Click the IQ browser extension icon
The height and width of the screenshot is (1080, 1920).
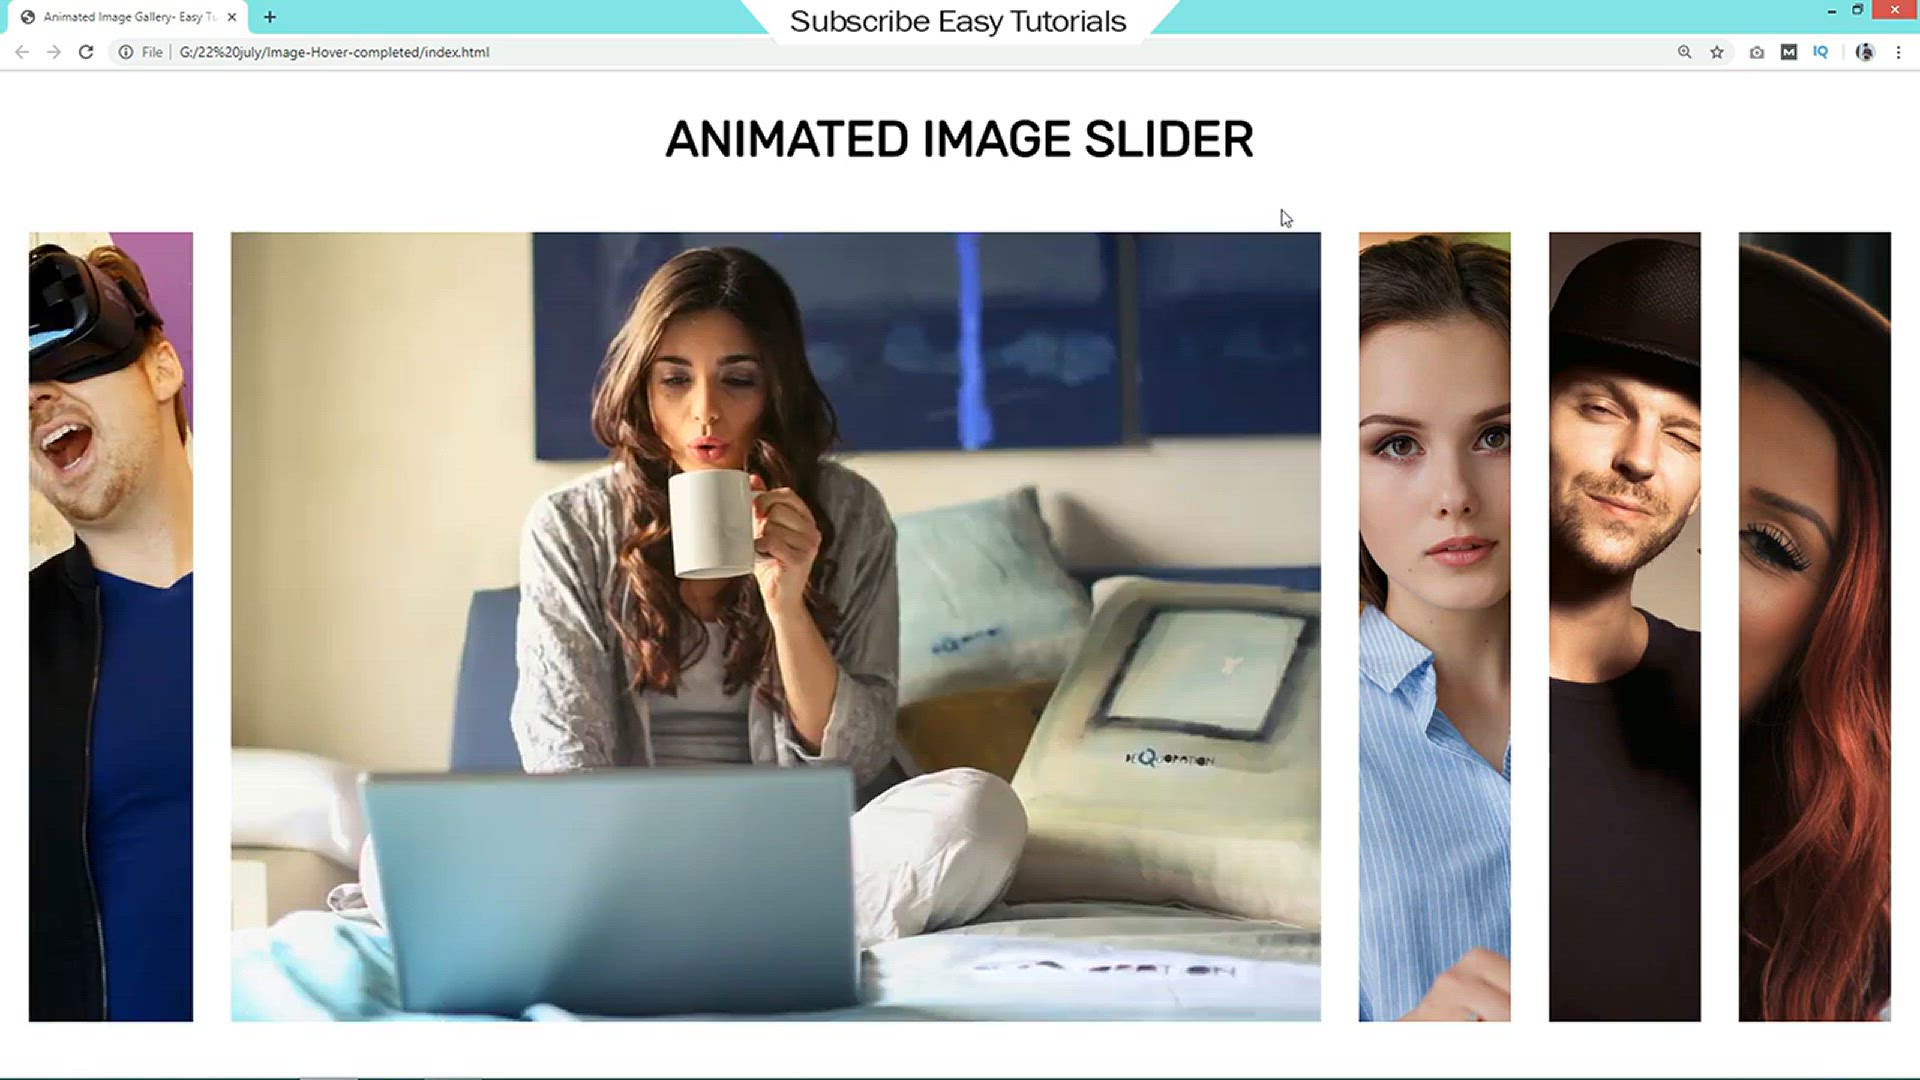1821,51
